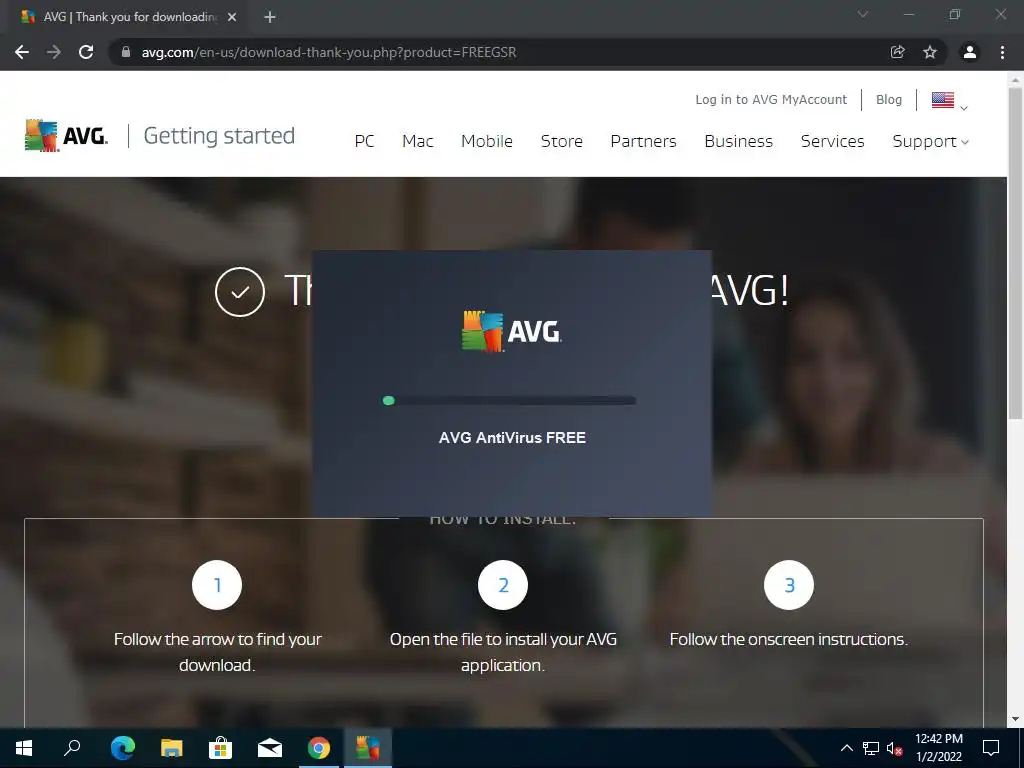
Task: Open the Partners menu item
Action: 643,141
